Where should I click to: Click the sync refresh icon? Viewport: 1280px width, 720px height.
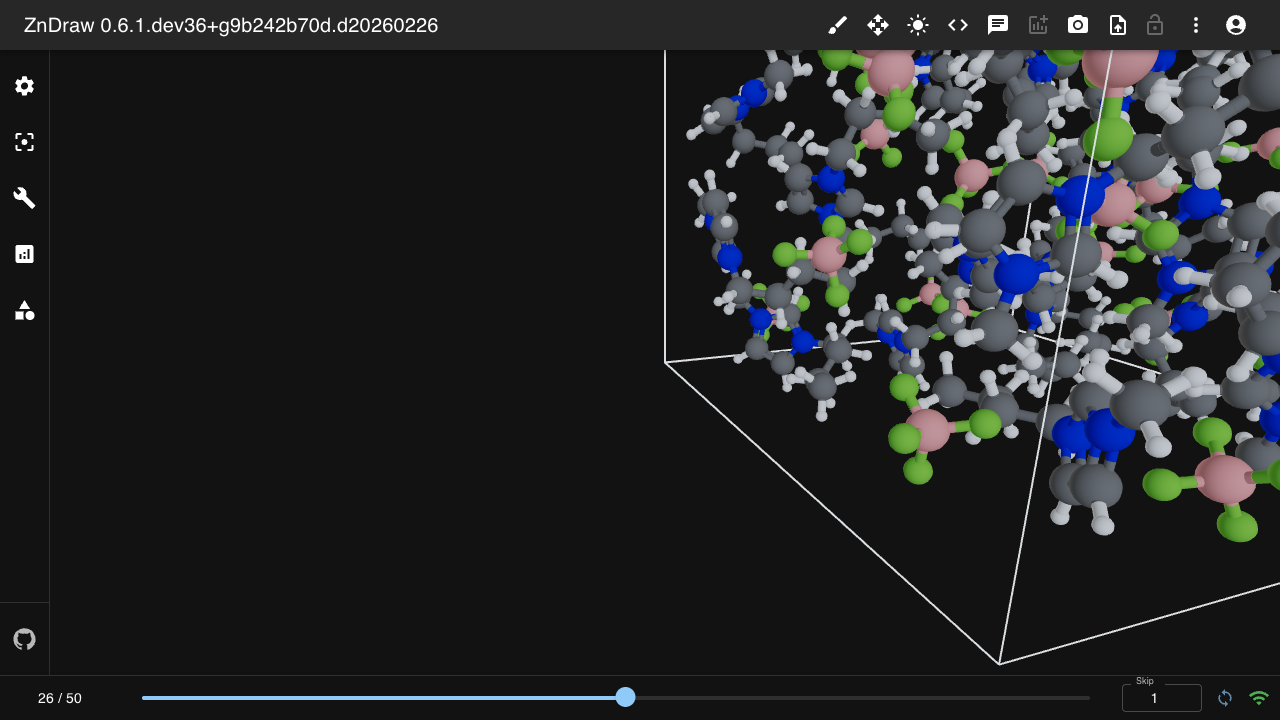pyautogui.click(x=1225, y=698)
